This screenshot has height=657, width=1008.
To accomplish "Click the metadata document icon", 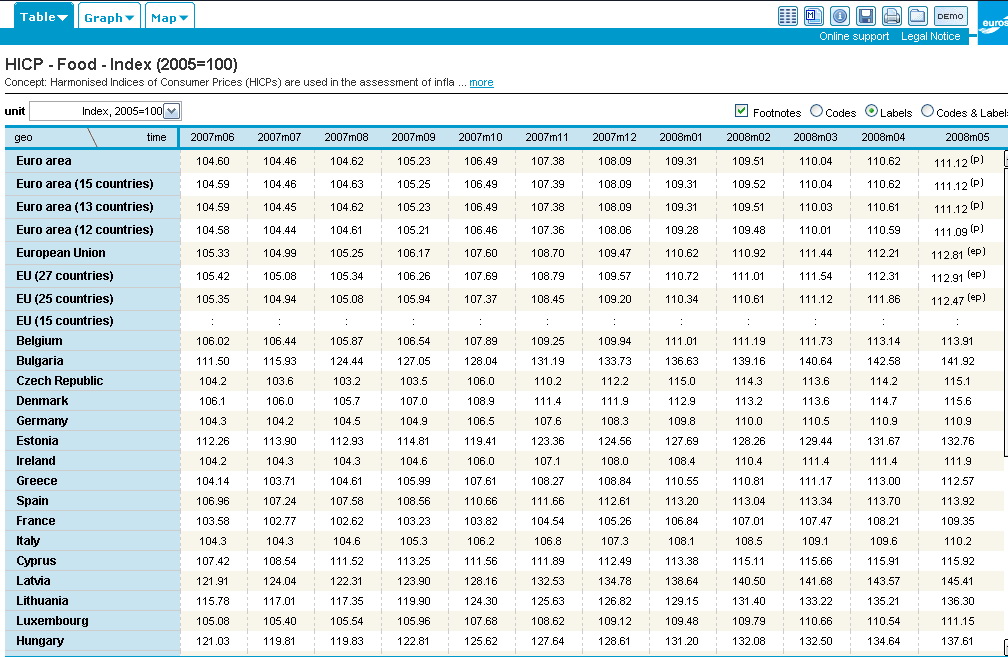I will [814, 15].
